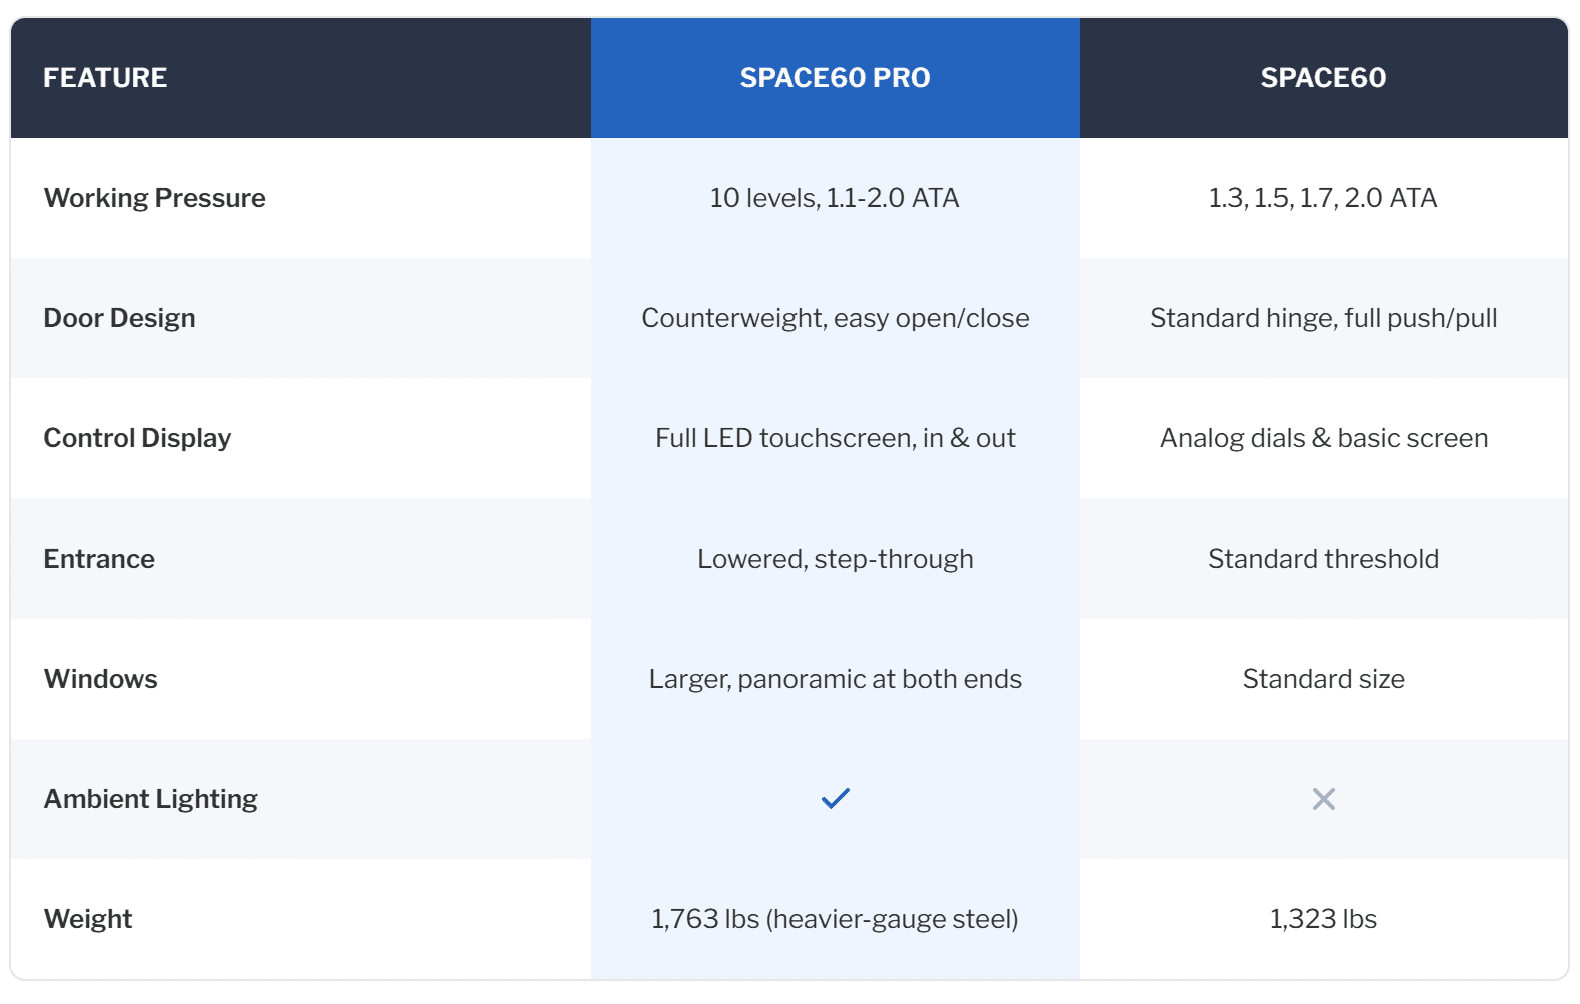Click the Entrance row label
Image resolution: width=1580 pixels, height=1004 pixels.
click(99, 558)
